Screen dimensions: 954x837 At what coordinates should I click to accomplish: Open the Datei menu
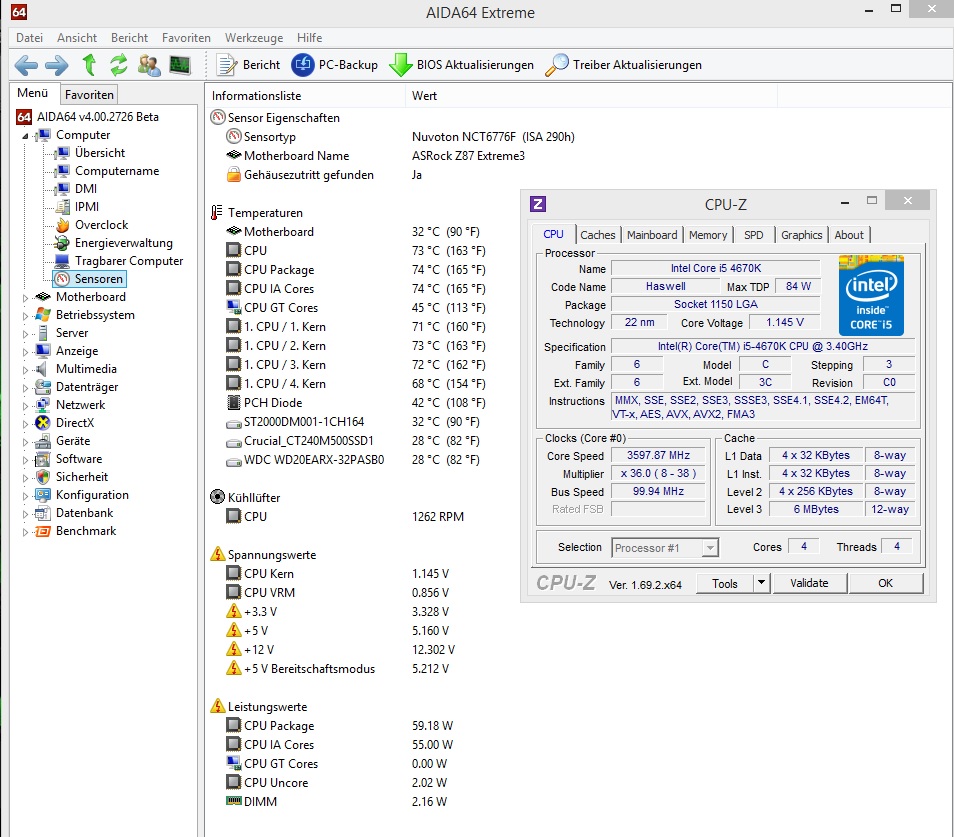pos(29,38)
